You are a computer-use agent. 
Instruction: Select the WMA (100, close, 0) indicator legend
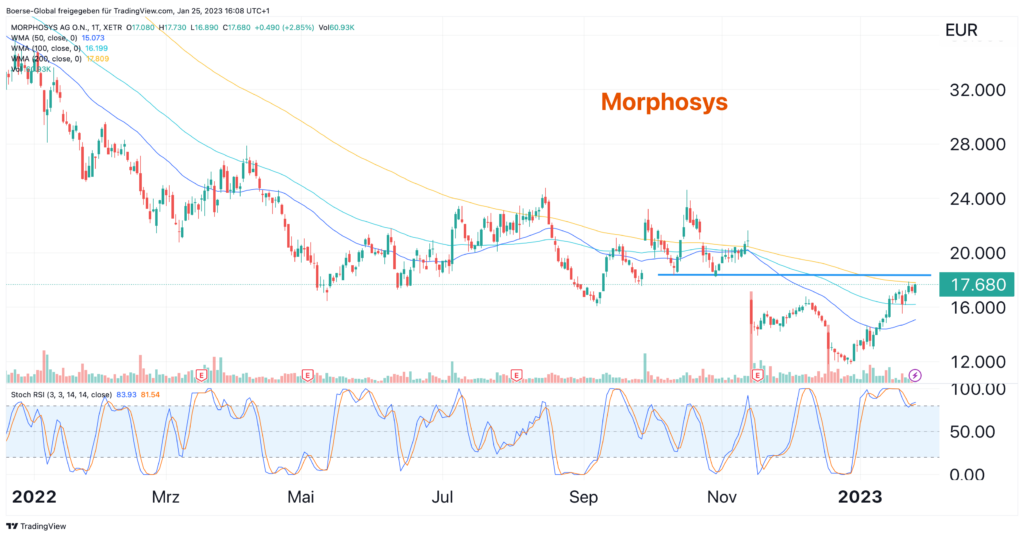pos(47,48)
